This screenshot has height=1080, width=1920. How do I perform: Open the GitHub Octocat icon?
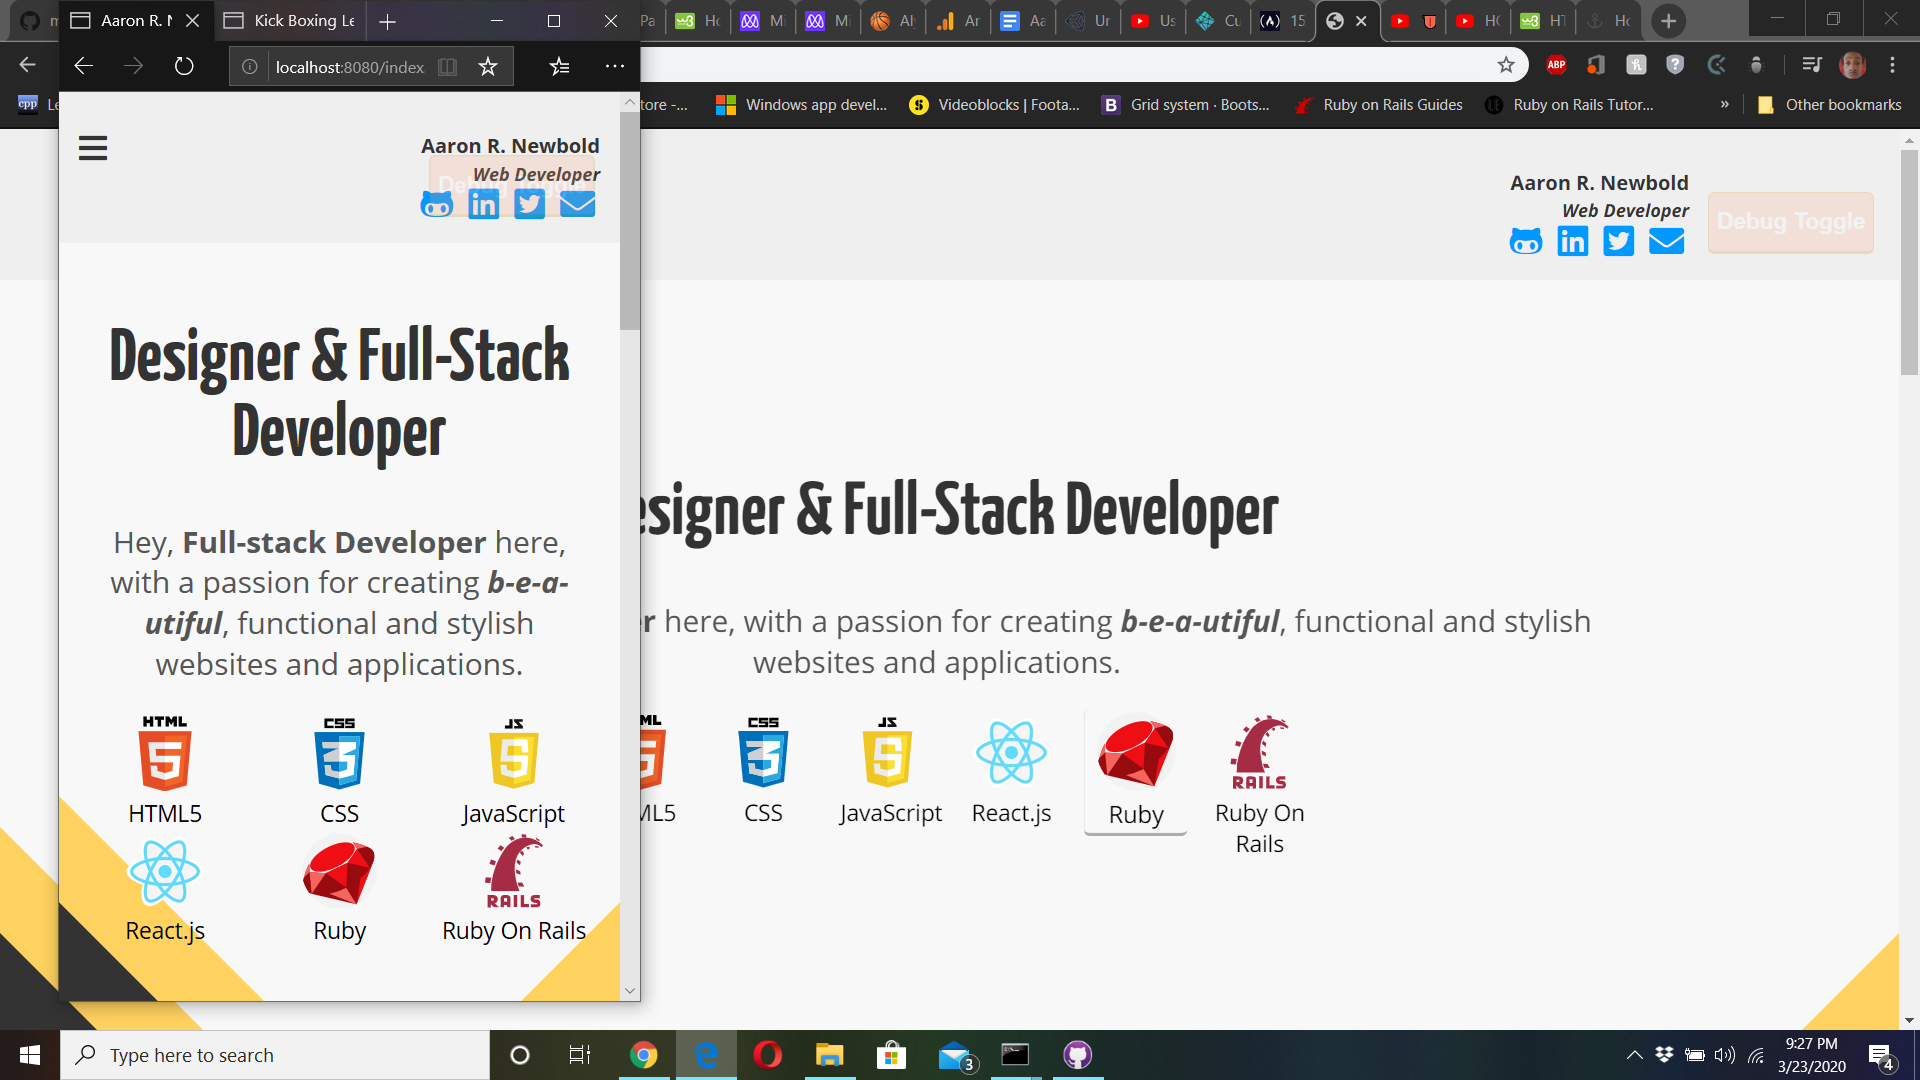tap(436, 204)
